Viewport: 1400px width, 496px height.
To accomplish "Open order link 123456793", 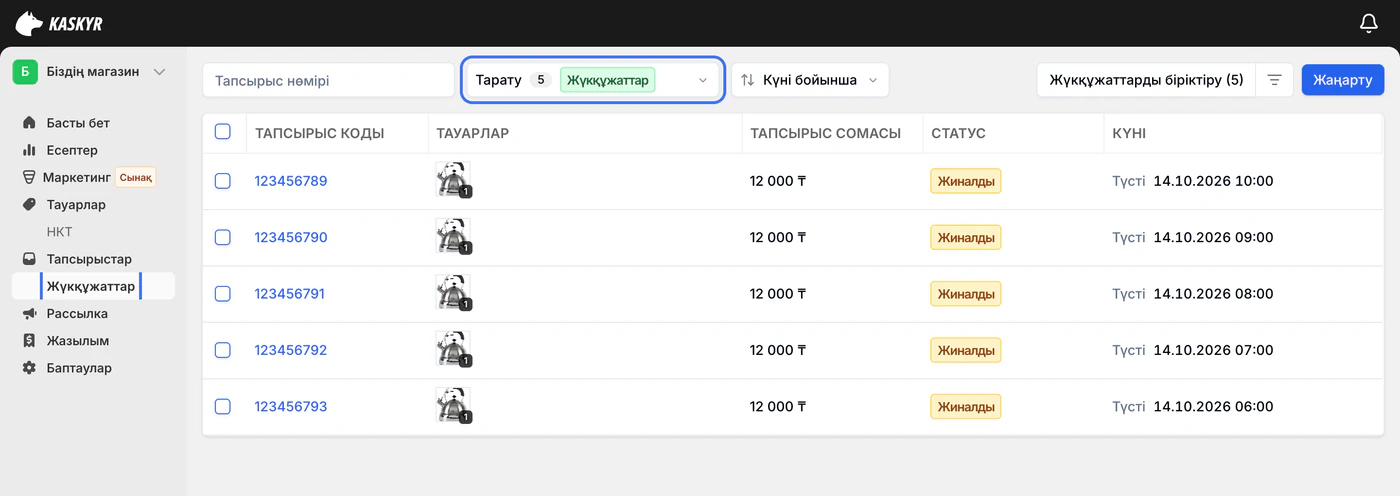I will tap(291, 407).
